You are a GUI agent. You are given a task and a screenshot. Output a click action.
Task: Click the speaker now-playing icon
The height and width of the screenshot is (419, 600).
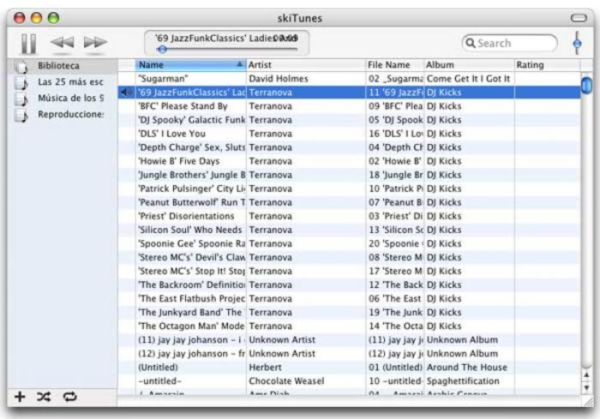tap(126, 92)
